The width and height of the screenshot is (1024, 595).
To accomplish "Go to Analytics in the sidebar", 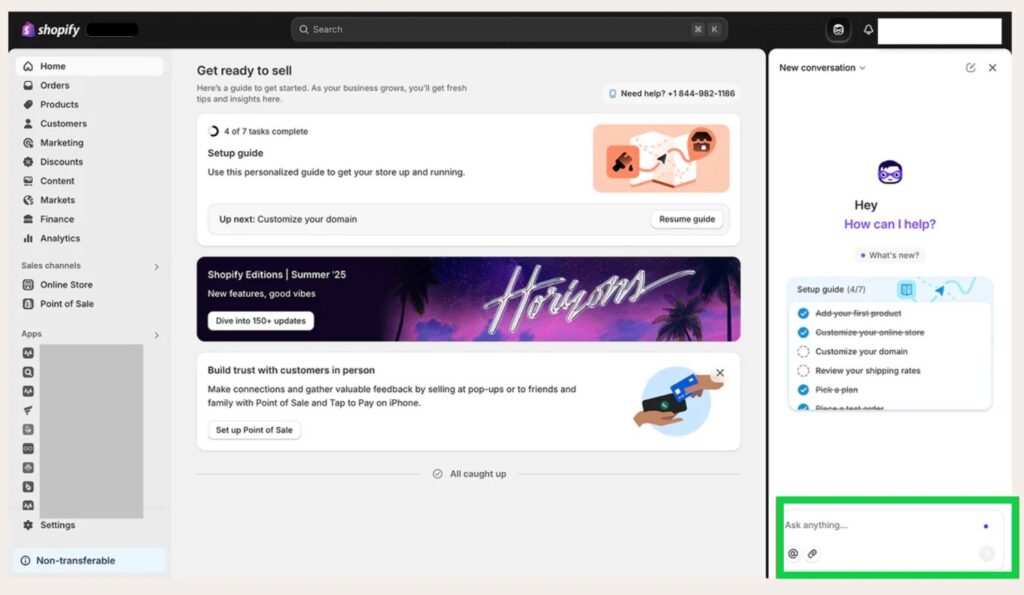I will tap(59, 238).
